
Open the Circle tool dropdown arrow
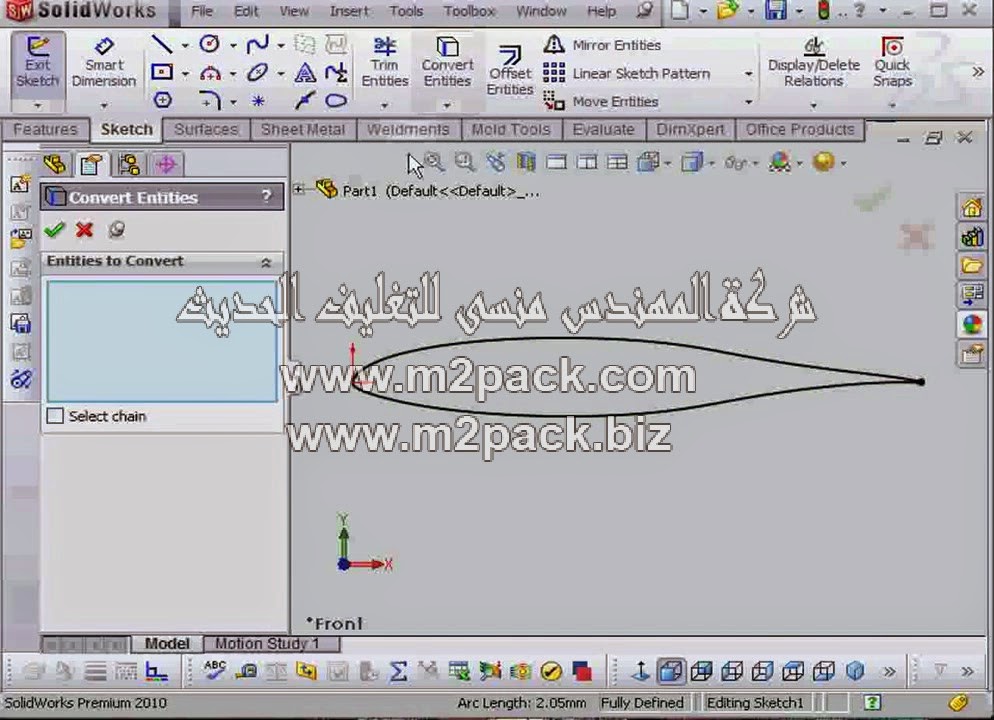point(233,46)
